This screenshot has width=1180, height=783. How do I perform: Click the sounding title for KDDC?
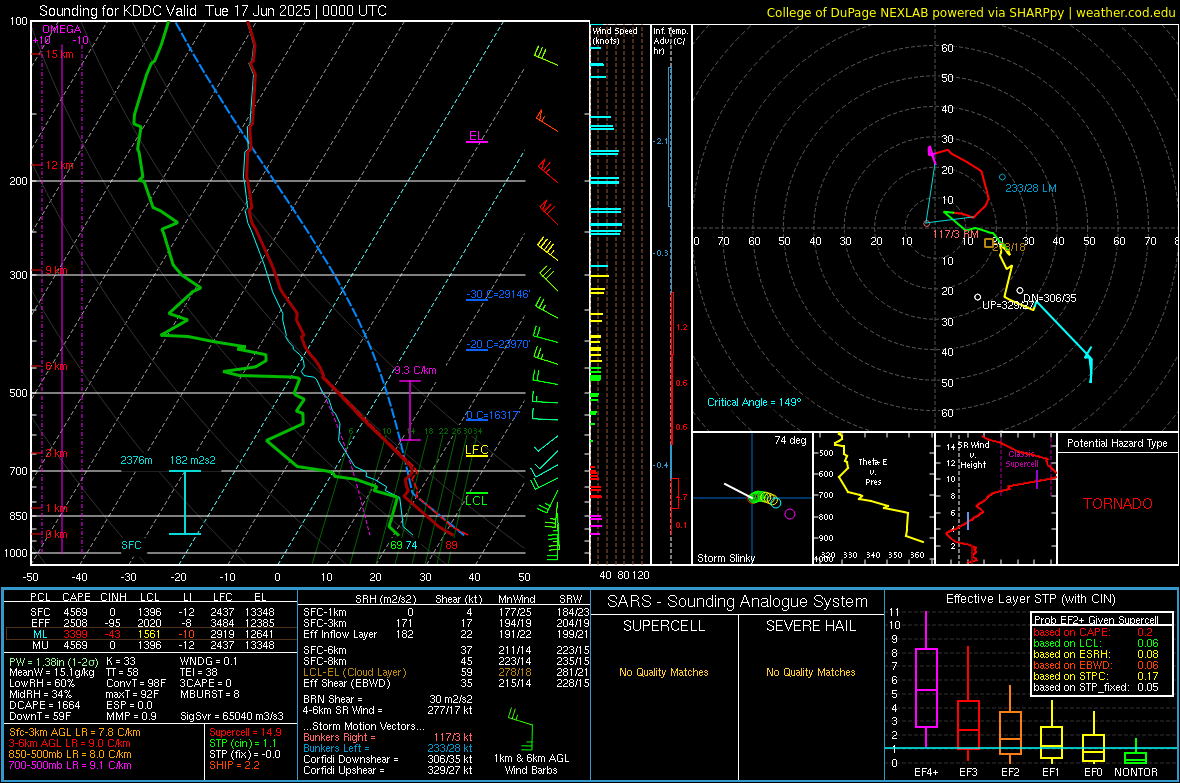pyautogui.click(x=213, y=11)
